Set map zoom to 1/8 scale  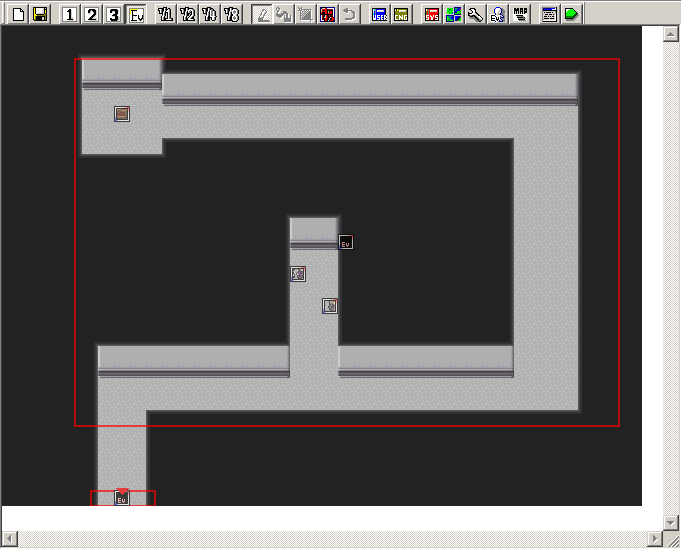pos(232,14)
